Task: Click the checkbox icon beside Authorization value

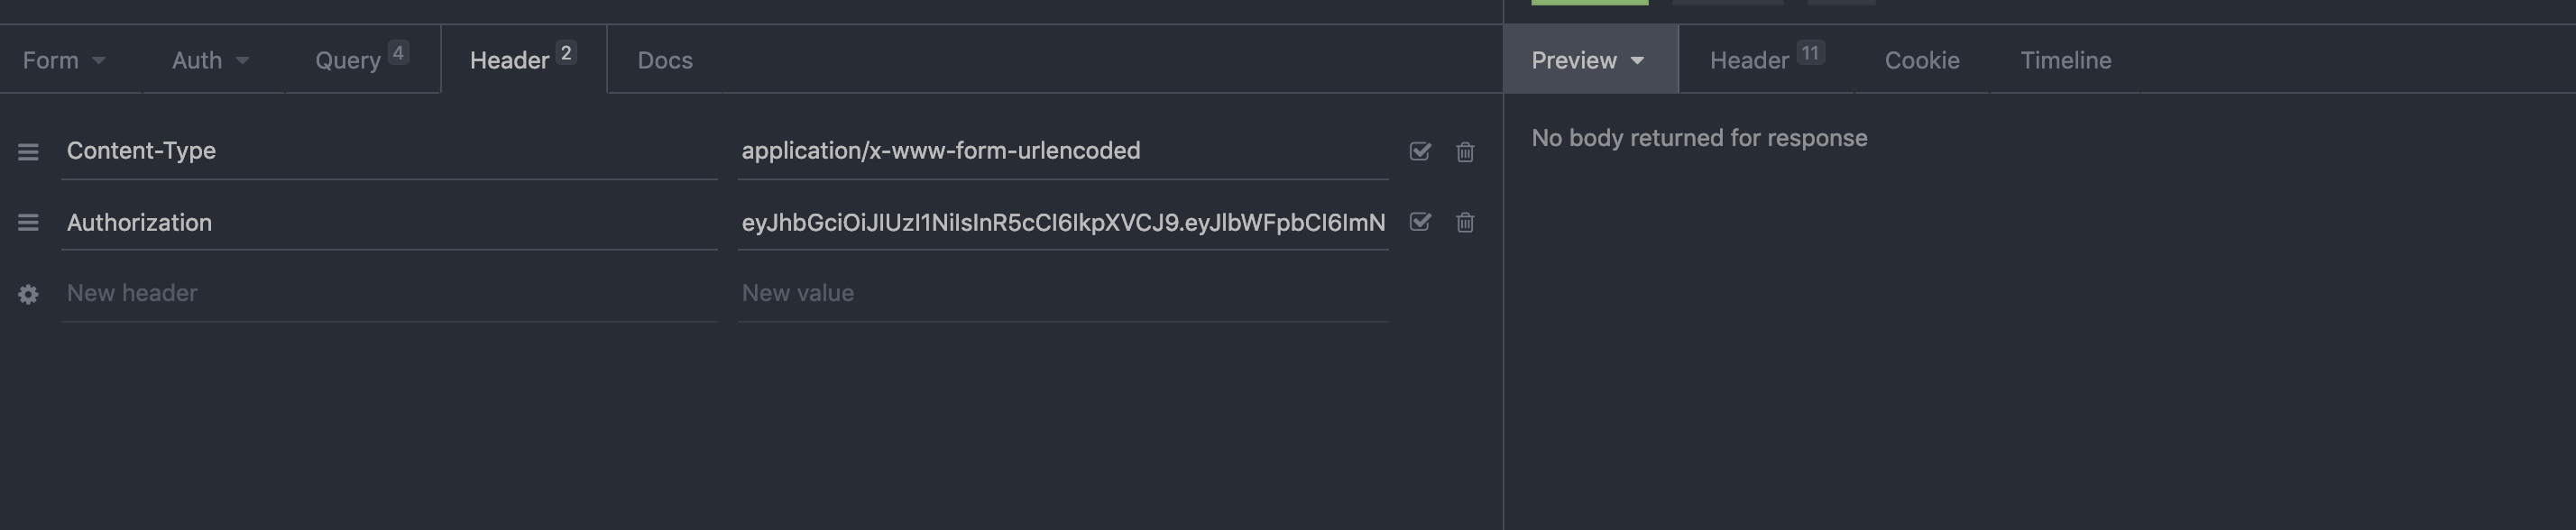Action: pyautogui.click(x=1418, y=223)
